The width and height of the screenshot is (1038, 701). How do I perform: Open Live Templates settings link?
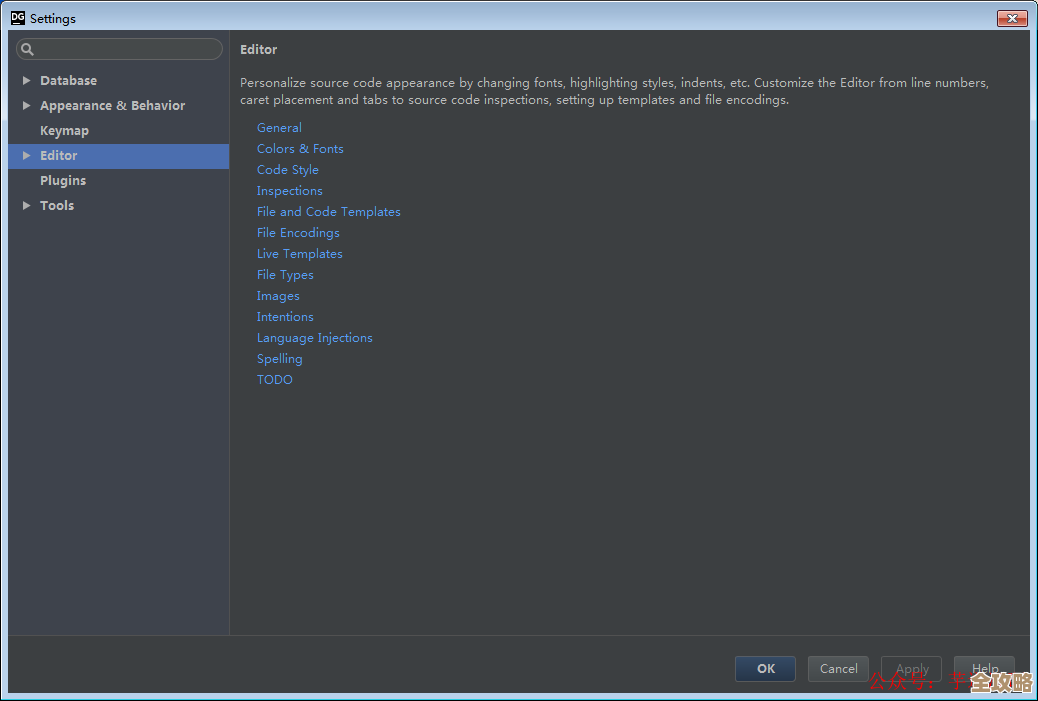point(299,253)
